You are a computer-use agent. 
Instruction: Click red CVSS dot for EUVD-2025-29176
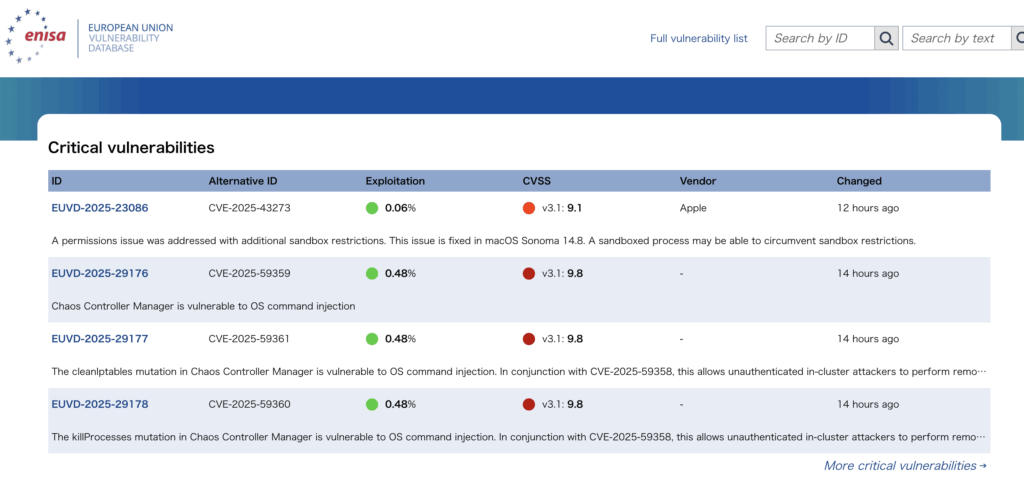(x=529, y=273)
